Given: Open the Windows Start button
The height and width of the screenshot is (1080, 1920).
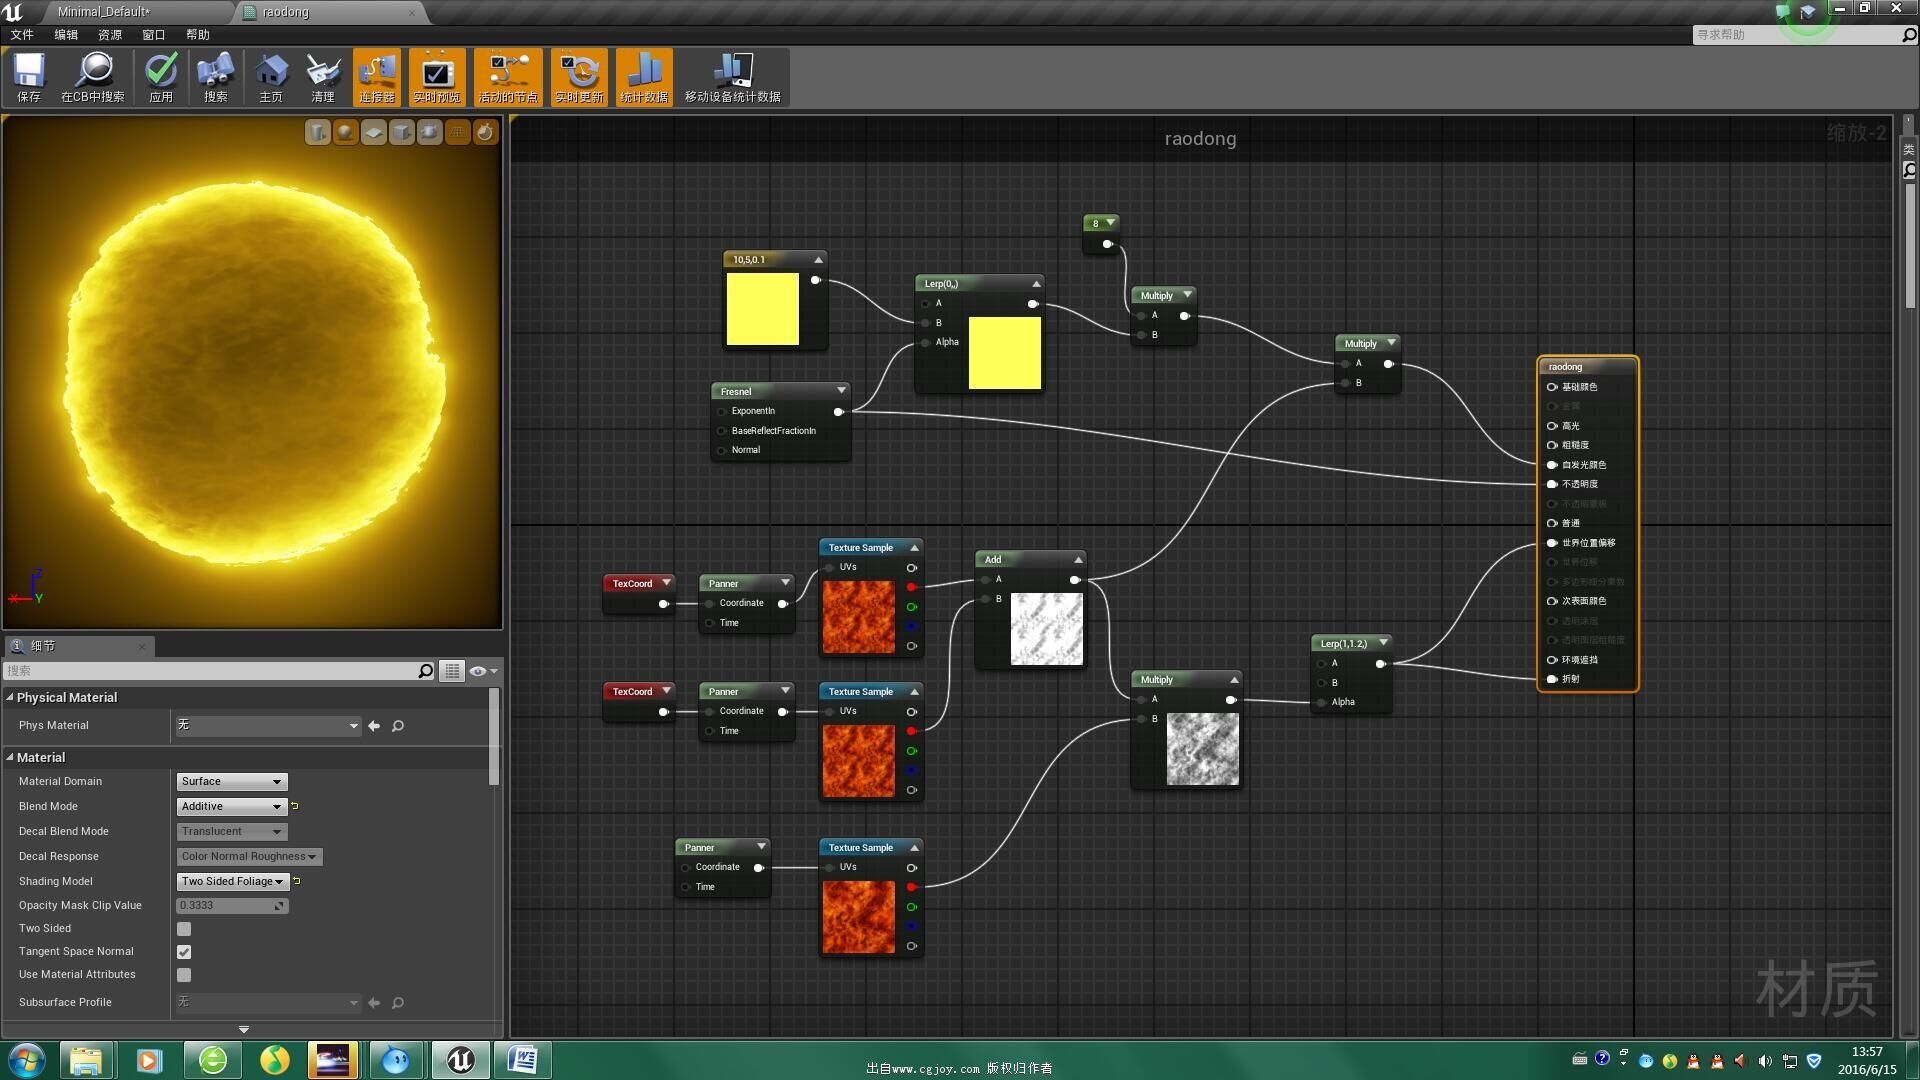Looking at the screenshot, I should coord(27,1060).
